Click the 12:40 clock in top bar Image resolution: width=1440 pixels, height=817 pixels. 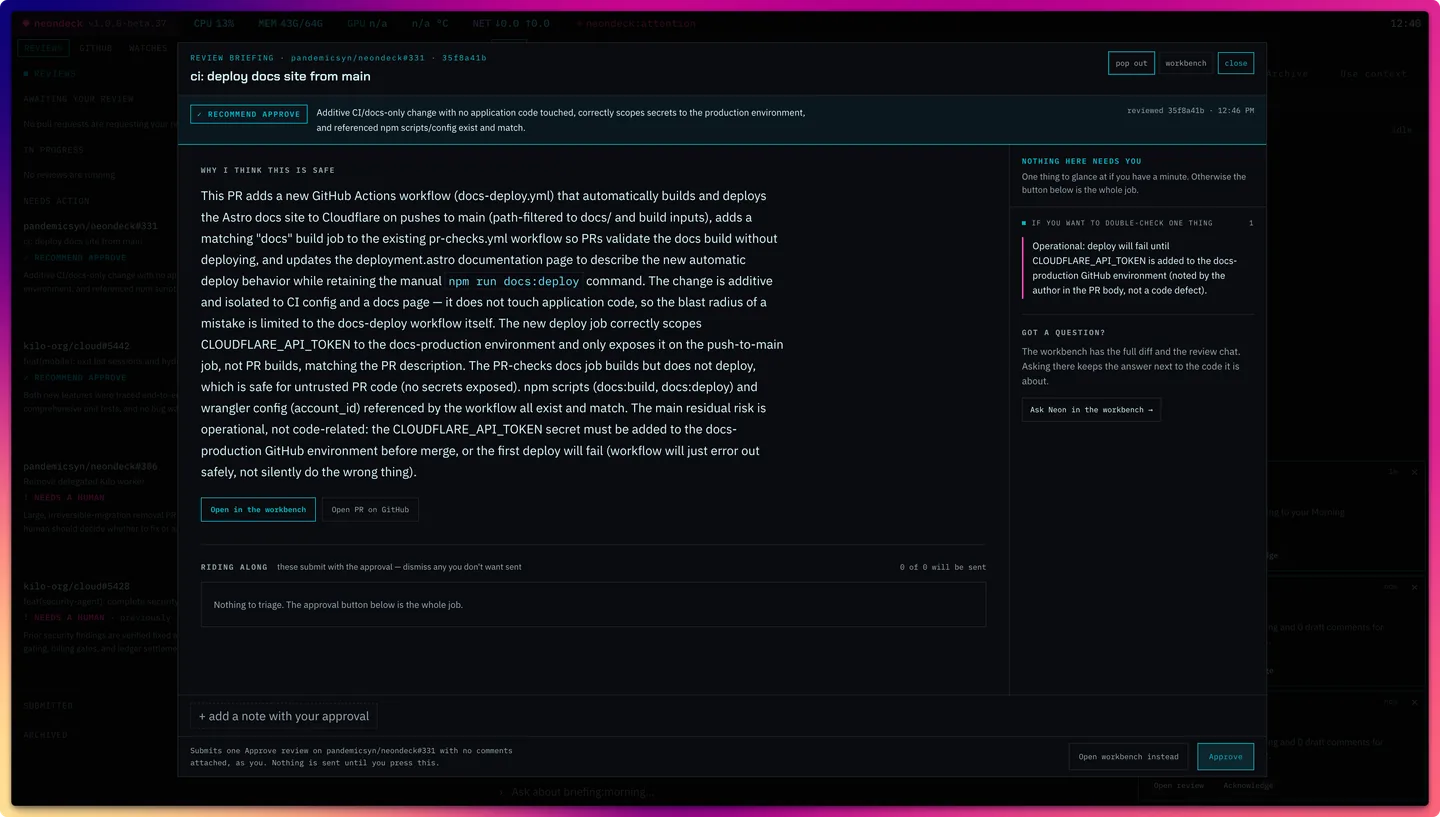pos(1405,23)
